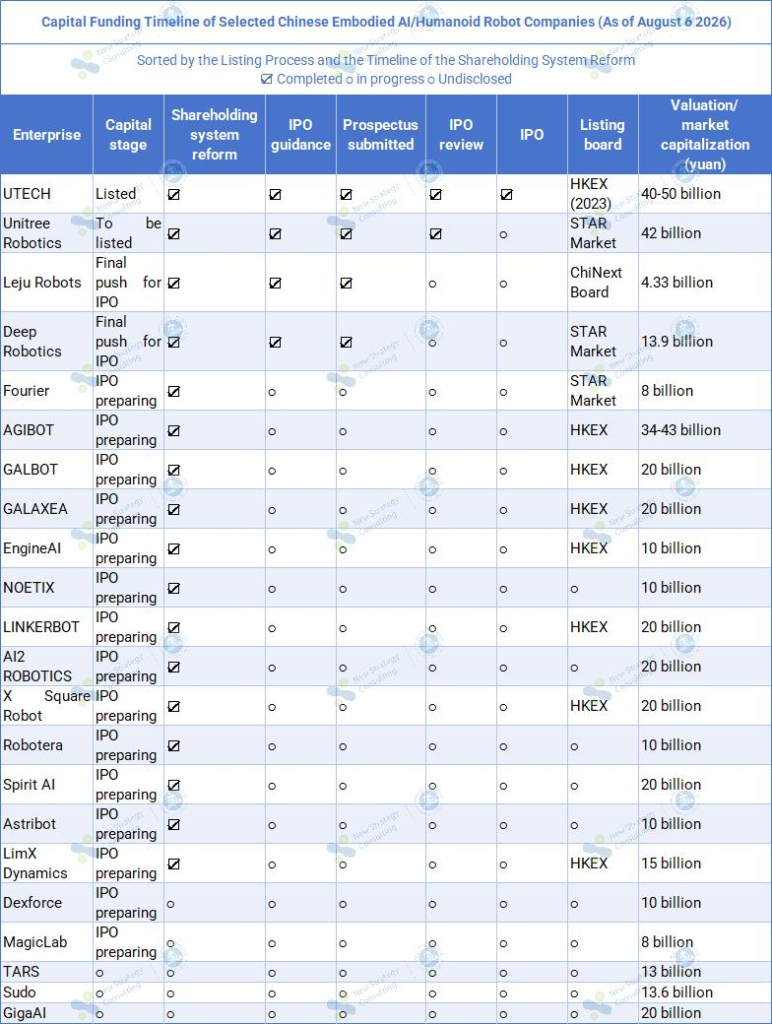Select the AI2 ROBOTICS enterprise cell
Image resolution: width=772 pixels, height=1024 pixels.
(x=46, y=666)
